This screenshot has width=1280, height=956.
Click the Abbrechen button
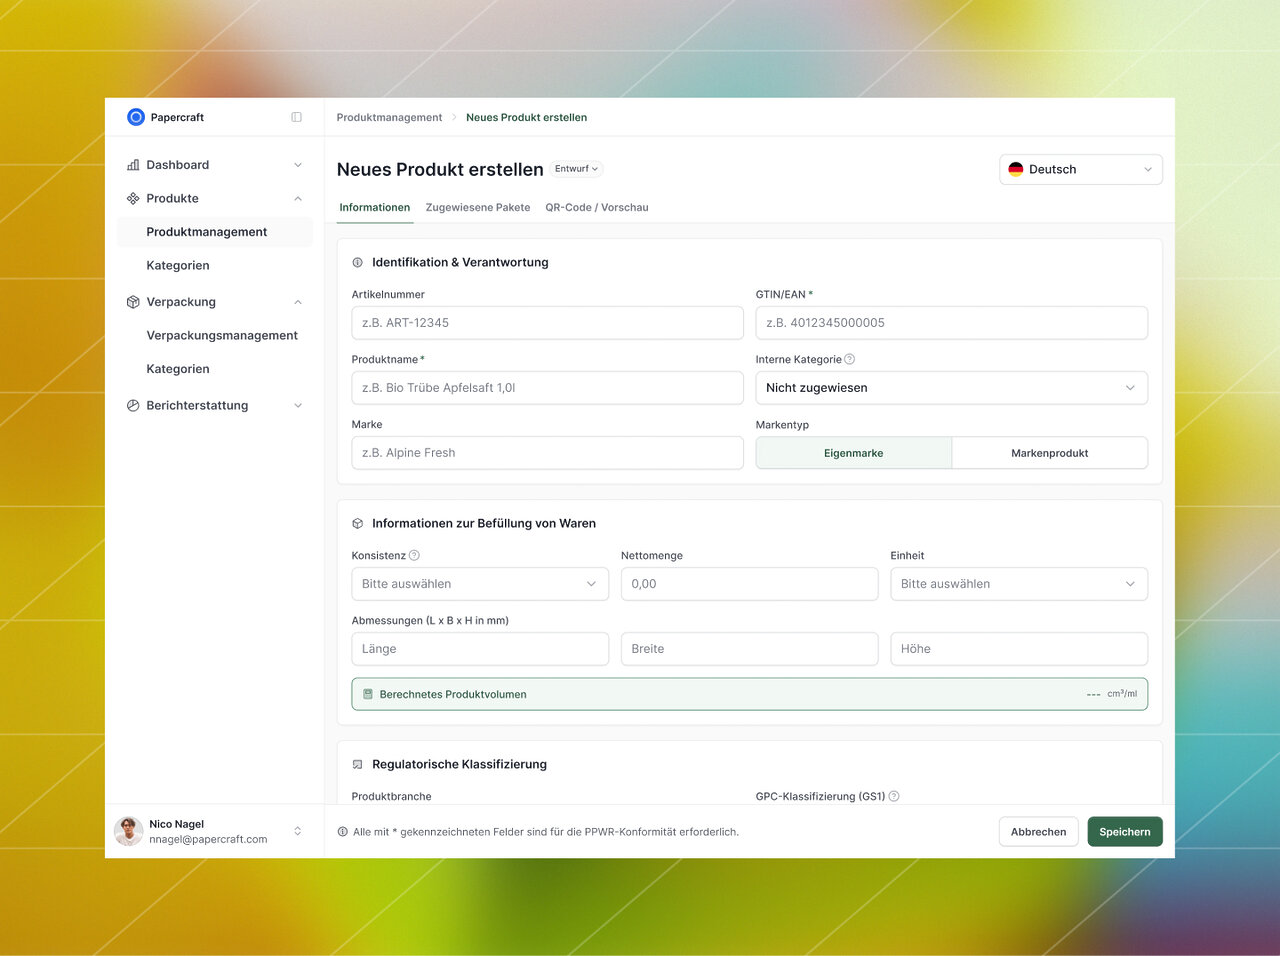1038,832
